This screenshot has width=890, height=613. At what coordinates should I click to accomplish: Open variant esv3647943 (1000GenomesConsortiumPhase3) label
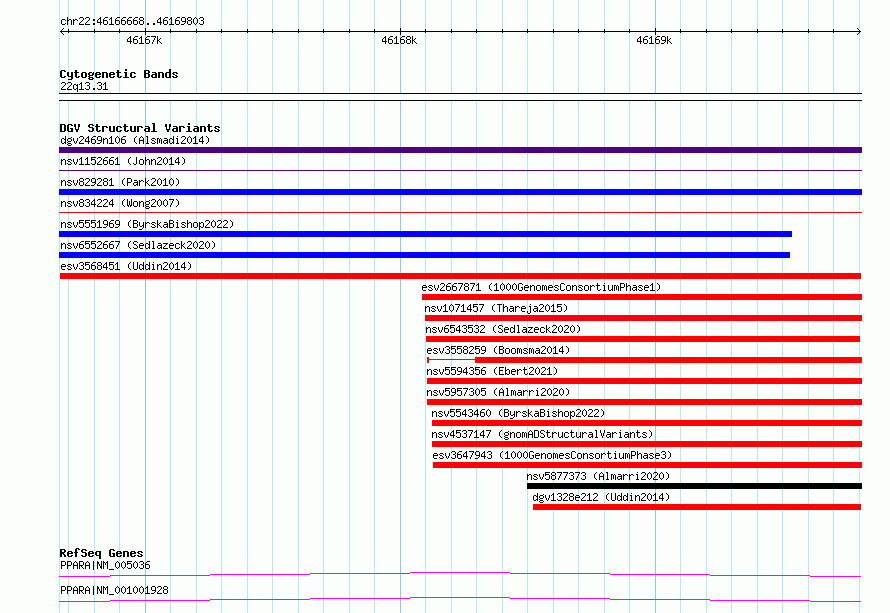[x=552, y=455]
